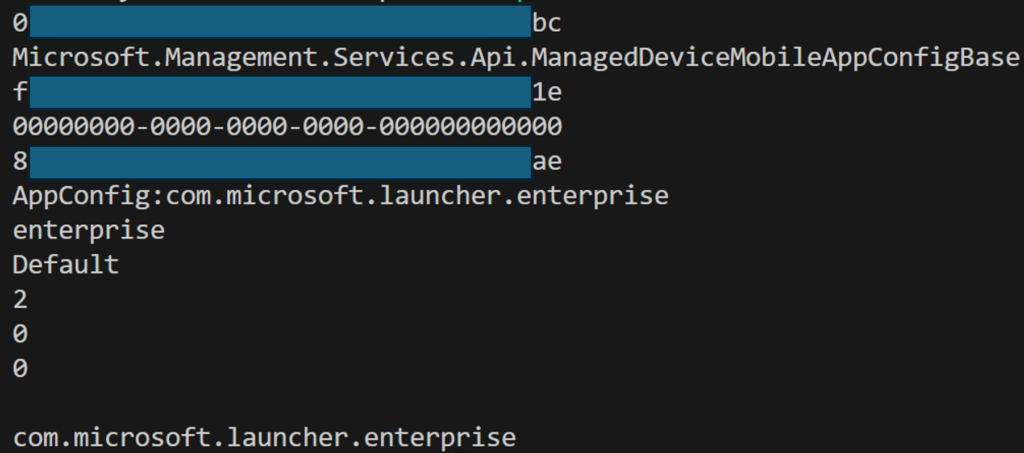Click the Default text line
Screen dimensions: 1024x453
pos(66,264)
